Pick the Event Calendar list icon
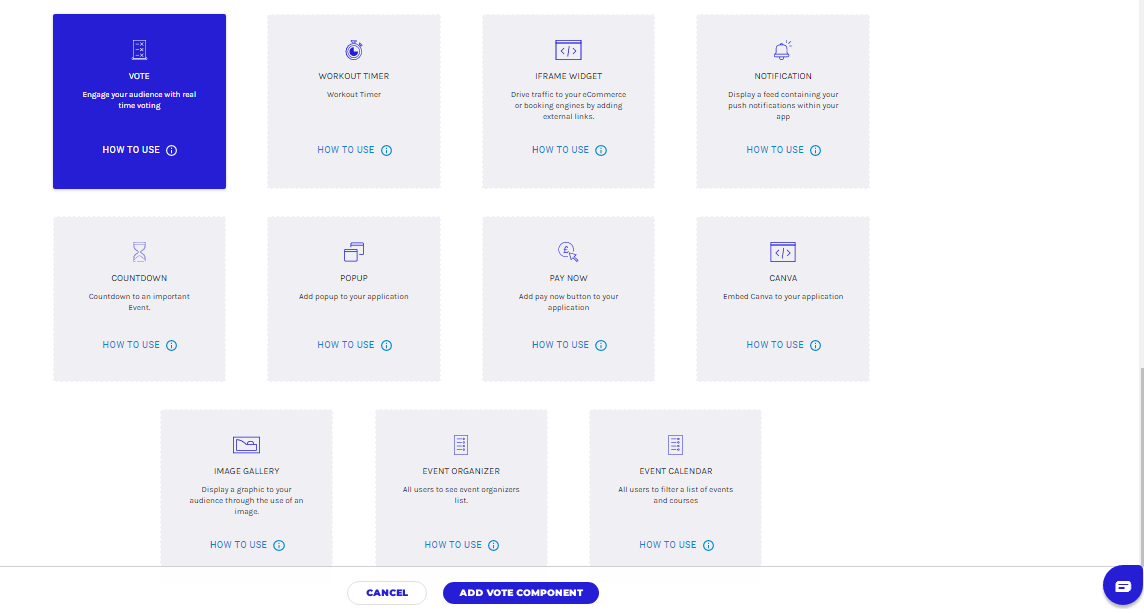1144x613 pixels. point(675,445)
